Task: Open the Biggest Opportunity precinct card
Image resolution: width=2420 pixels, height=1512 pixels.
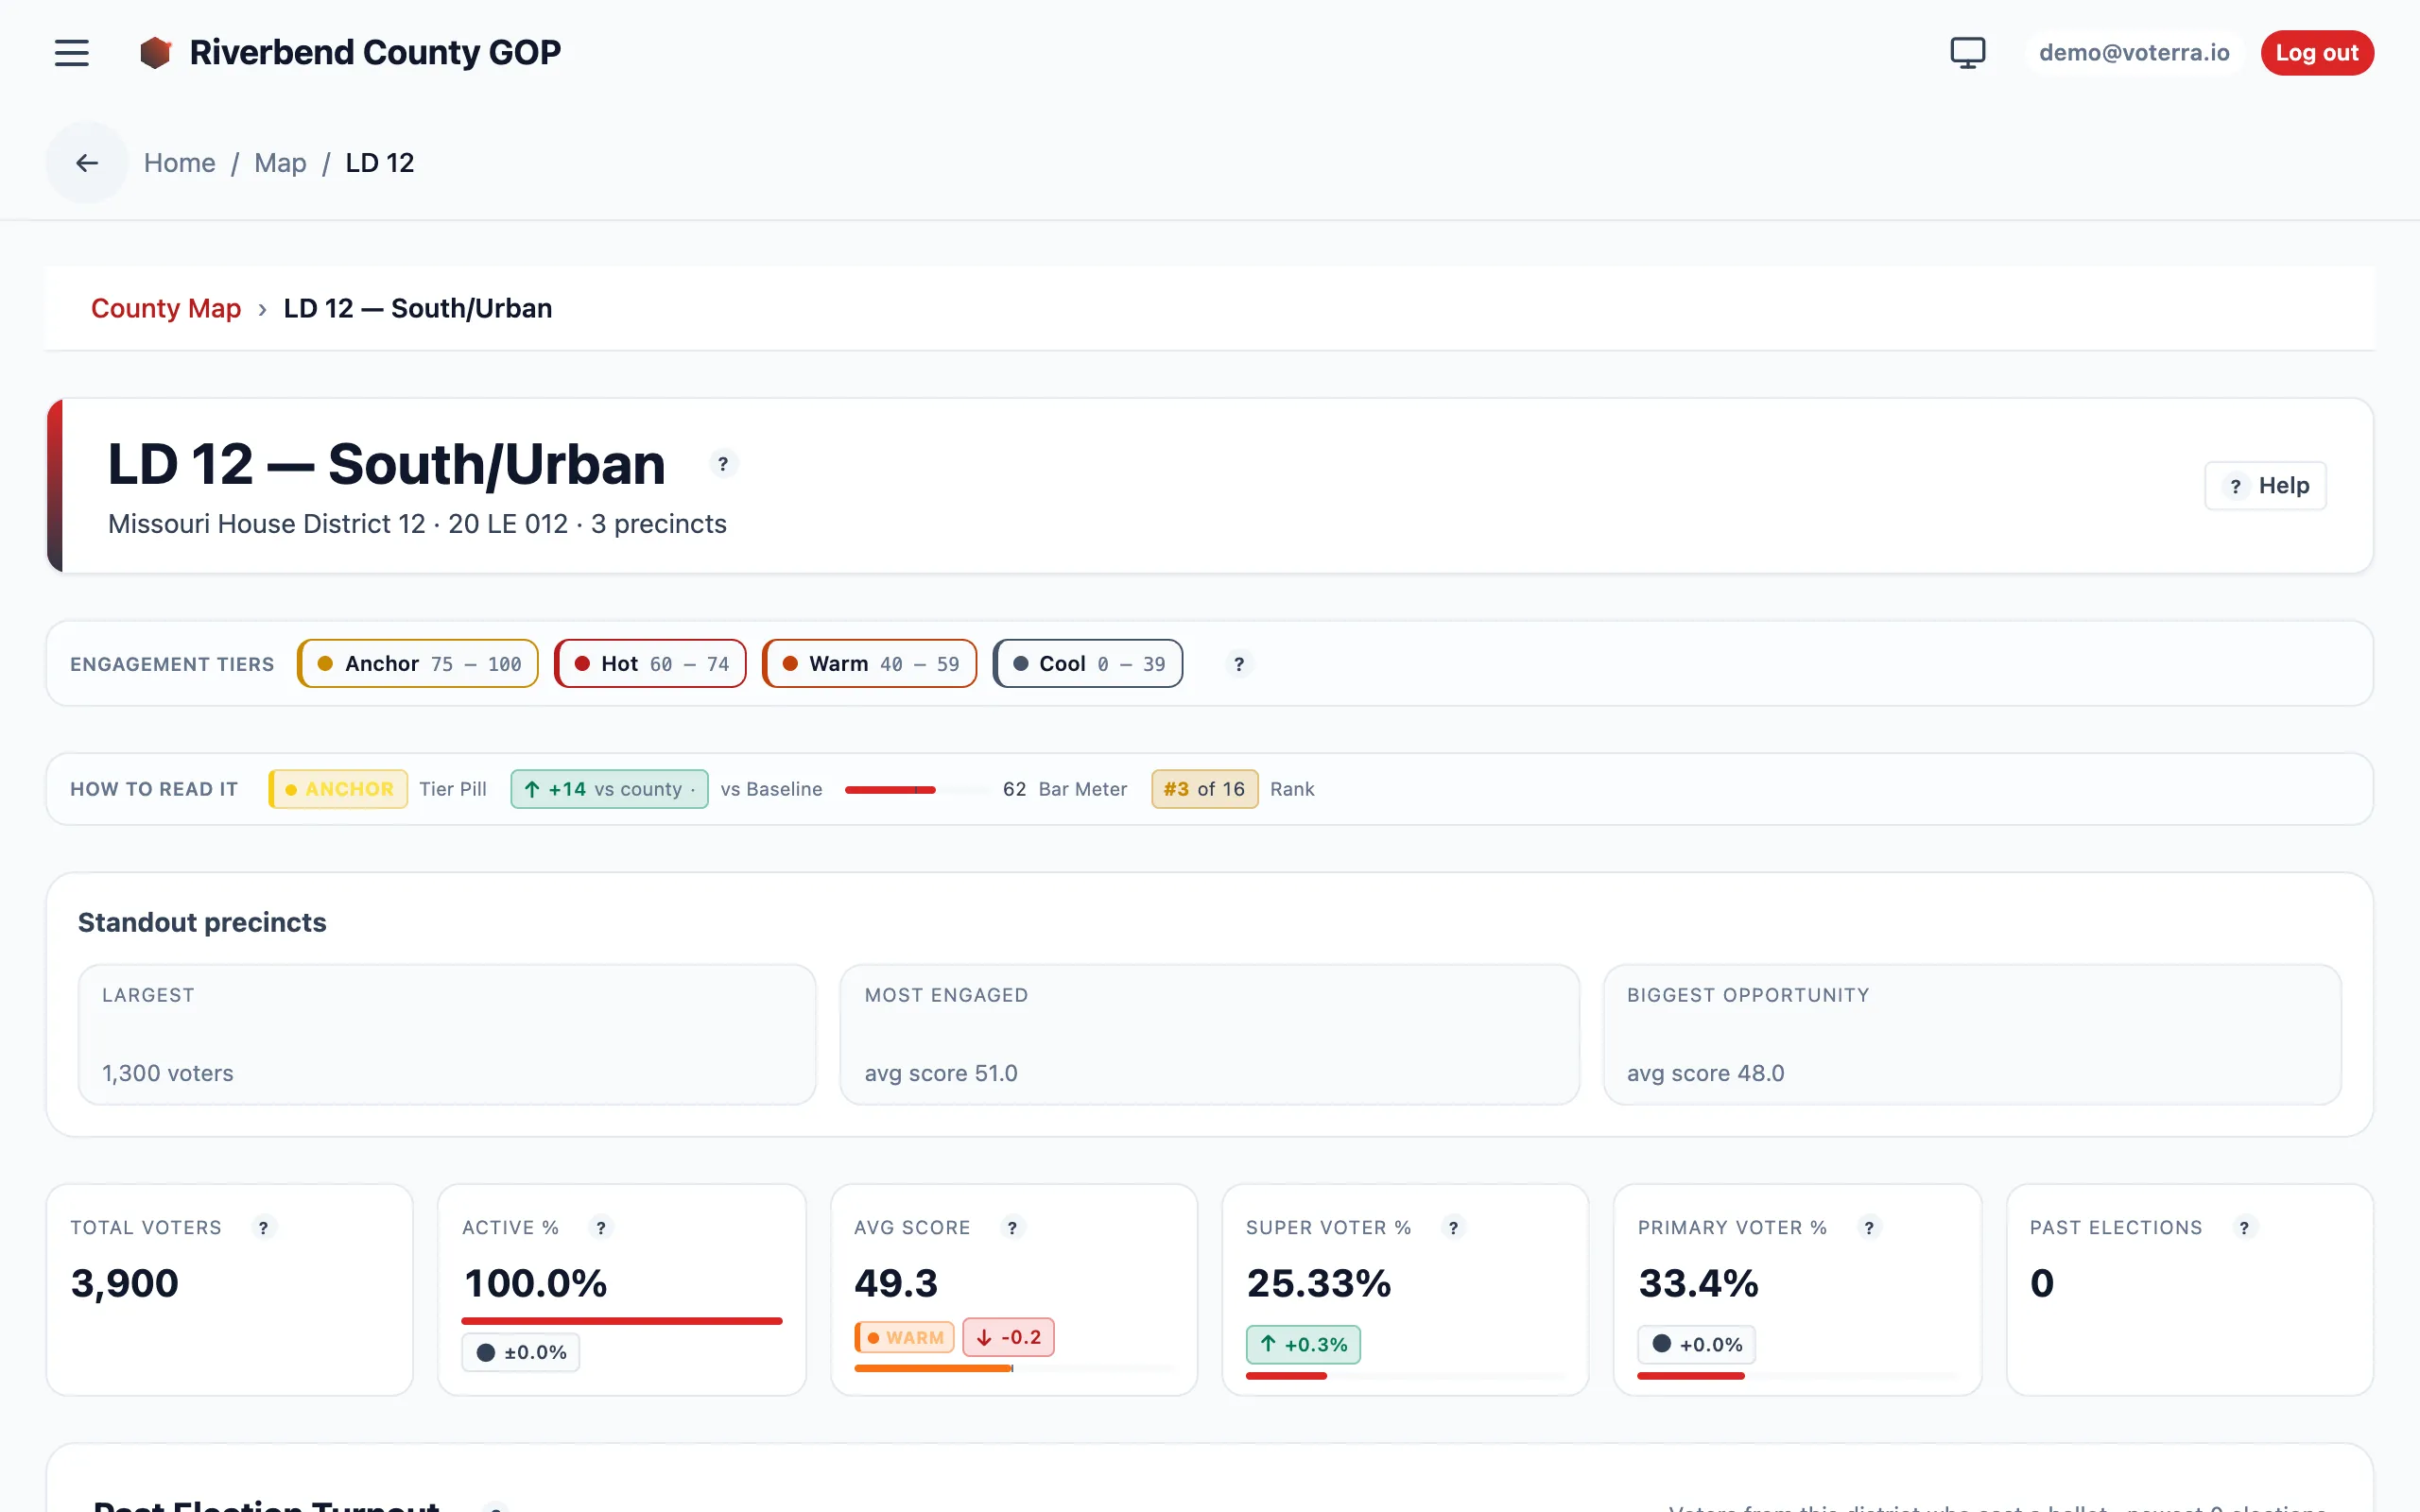Action: [1972, 1034]
